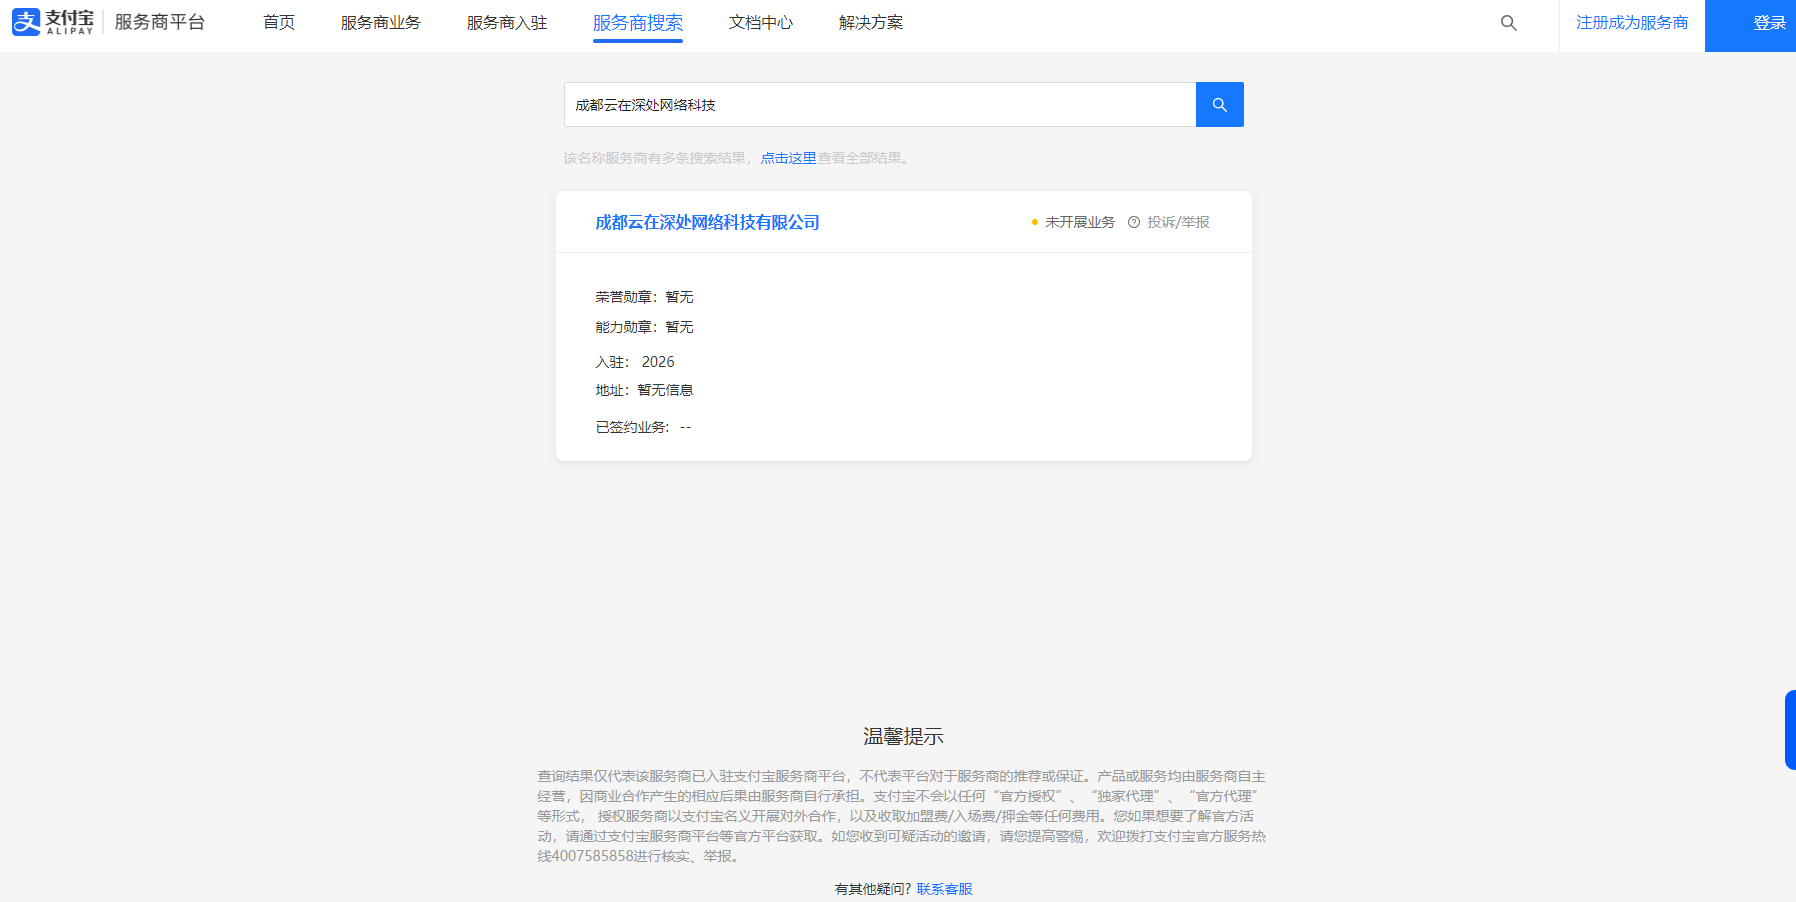Submit search with blue magnifier button
1796x902 pixels.
click(1220, 105)
